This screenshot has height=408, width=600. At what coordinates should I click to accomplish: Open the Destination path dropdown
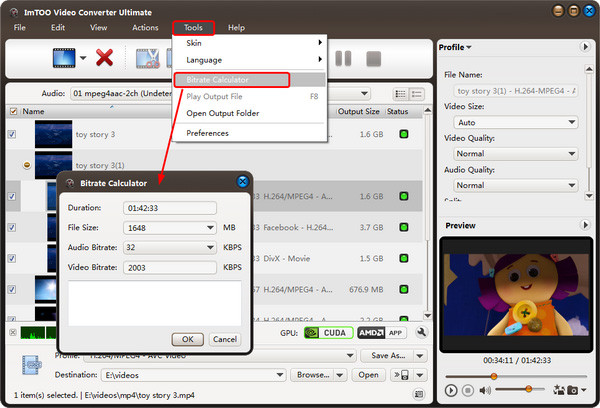pyautogui.click(x=280, y=375)
